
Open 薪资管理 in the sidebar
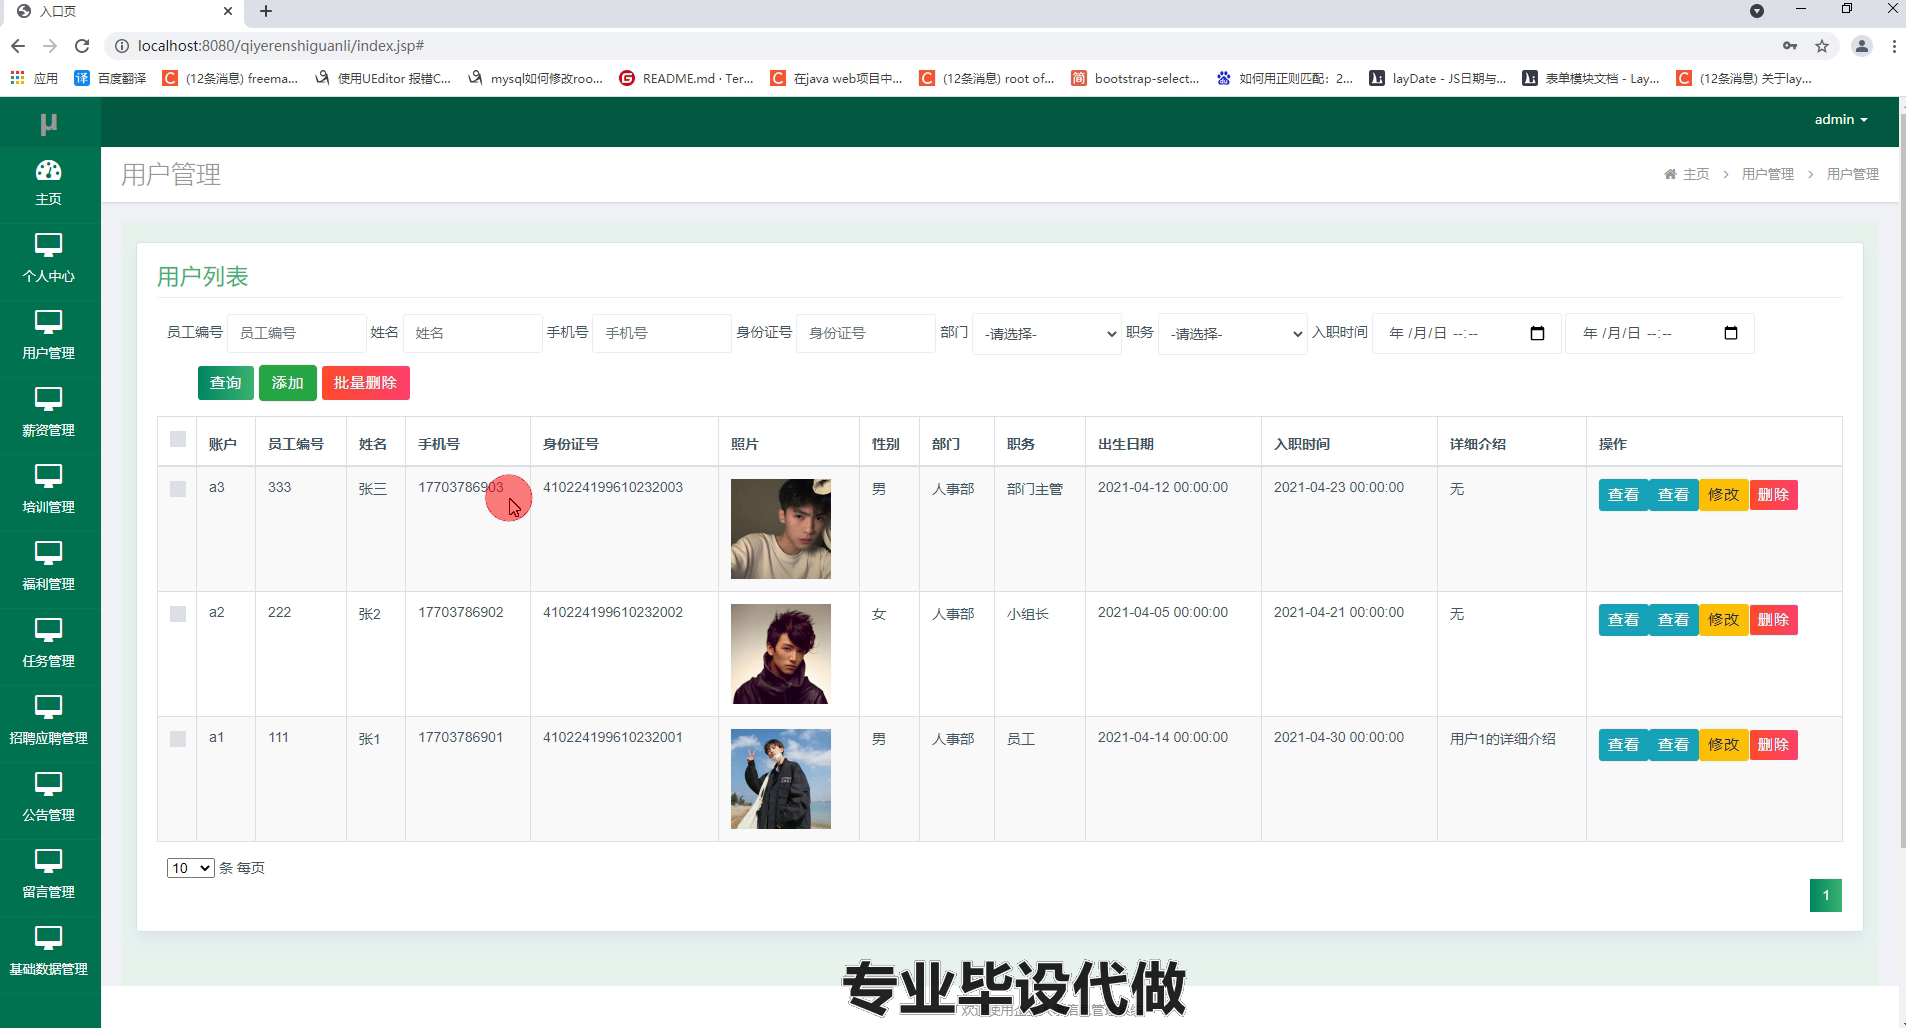pyautogui.click(x=49, y=414)
